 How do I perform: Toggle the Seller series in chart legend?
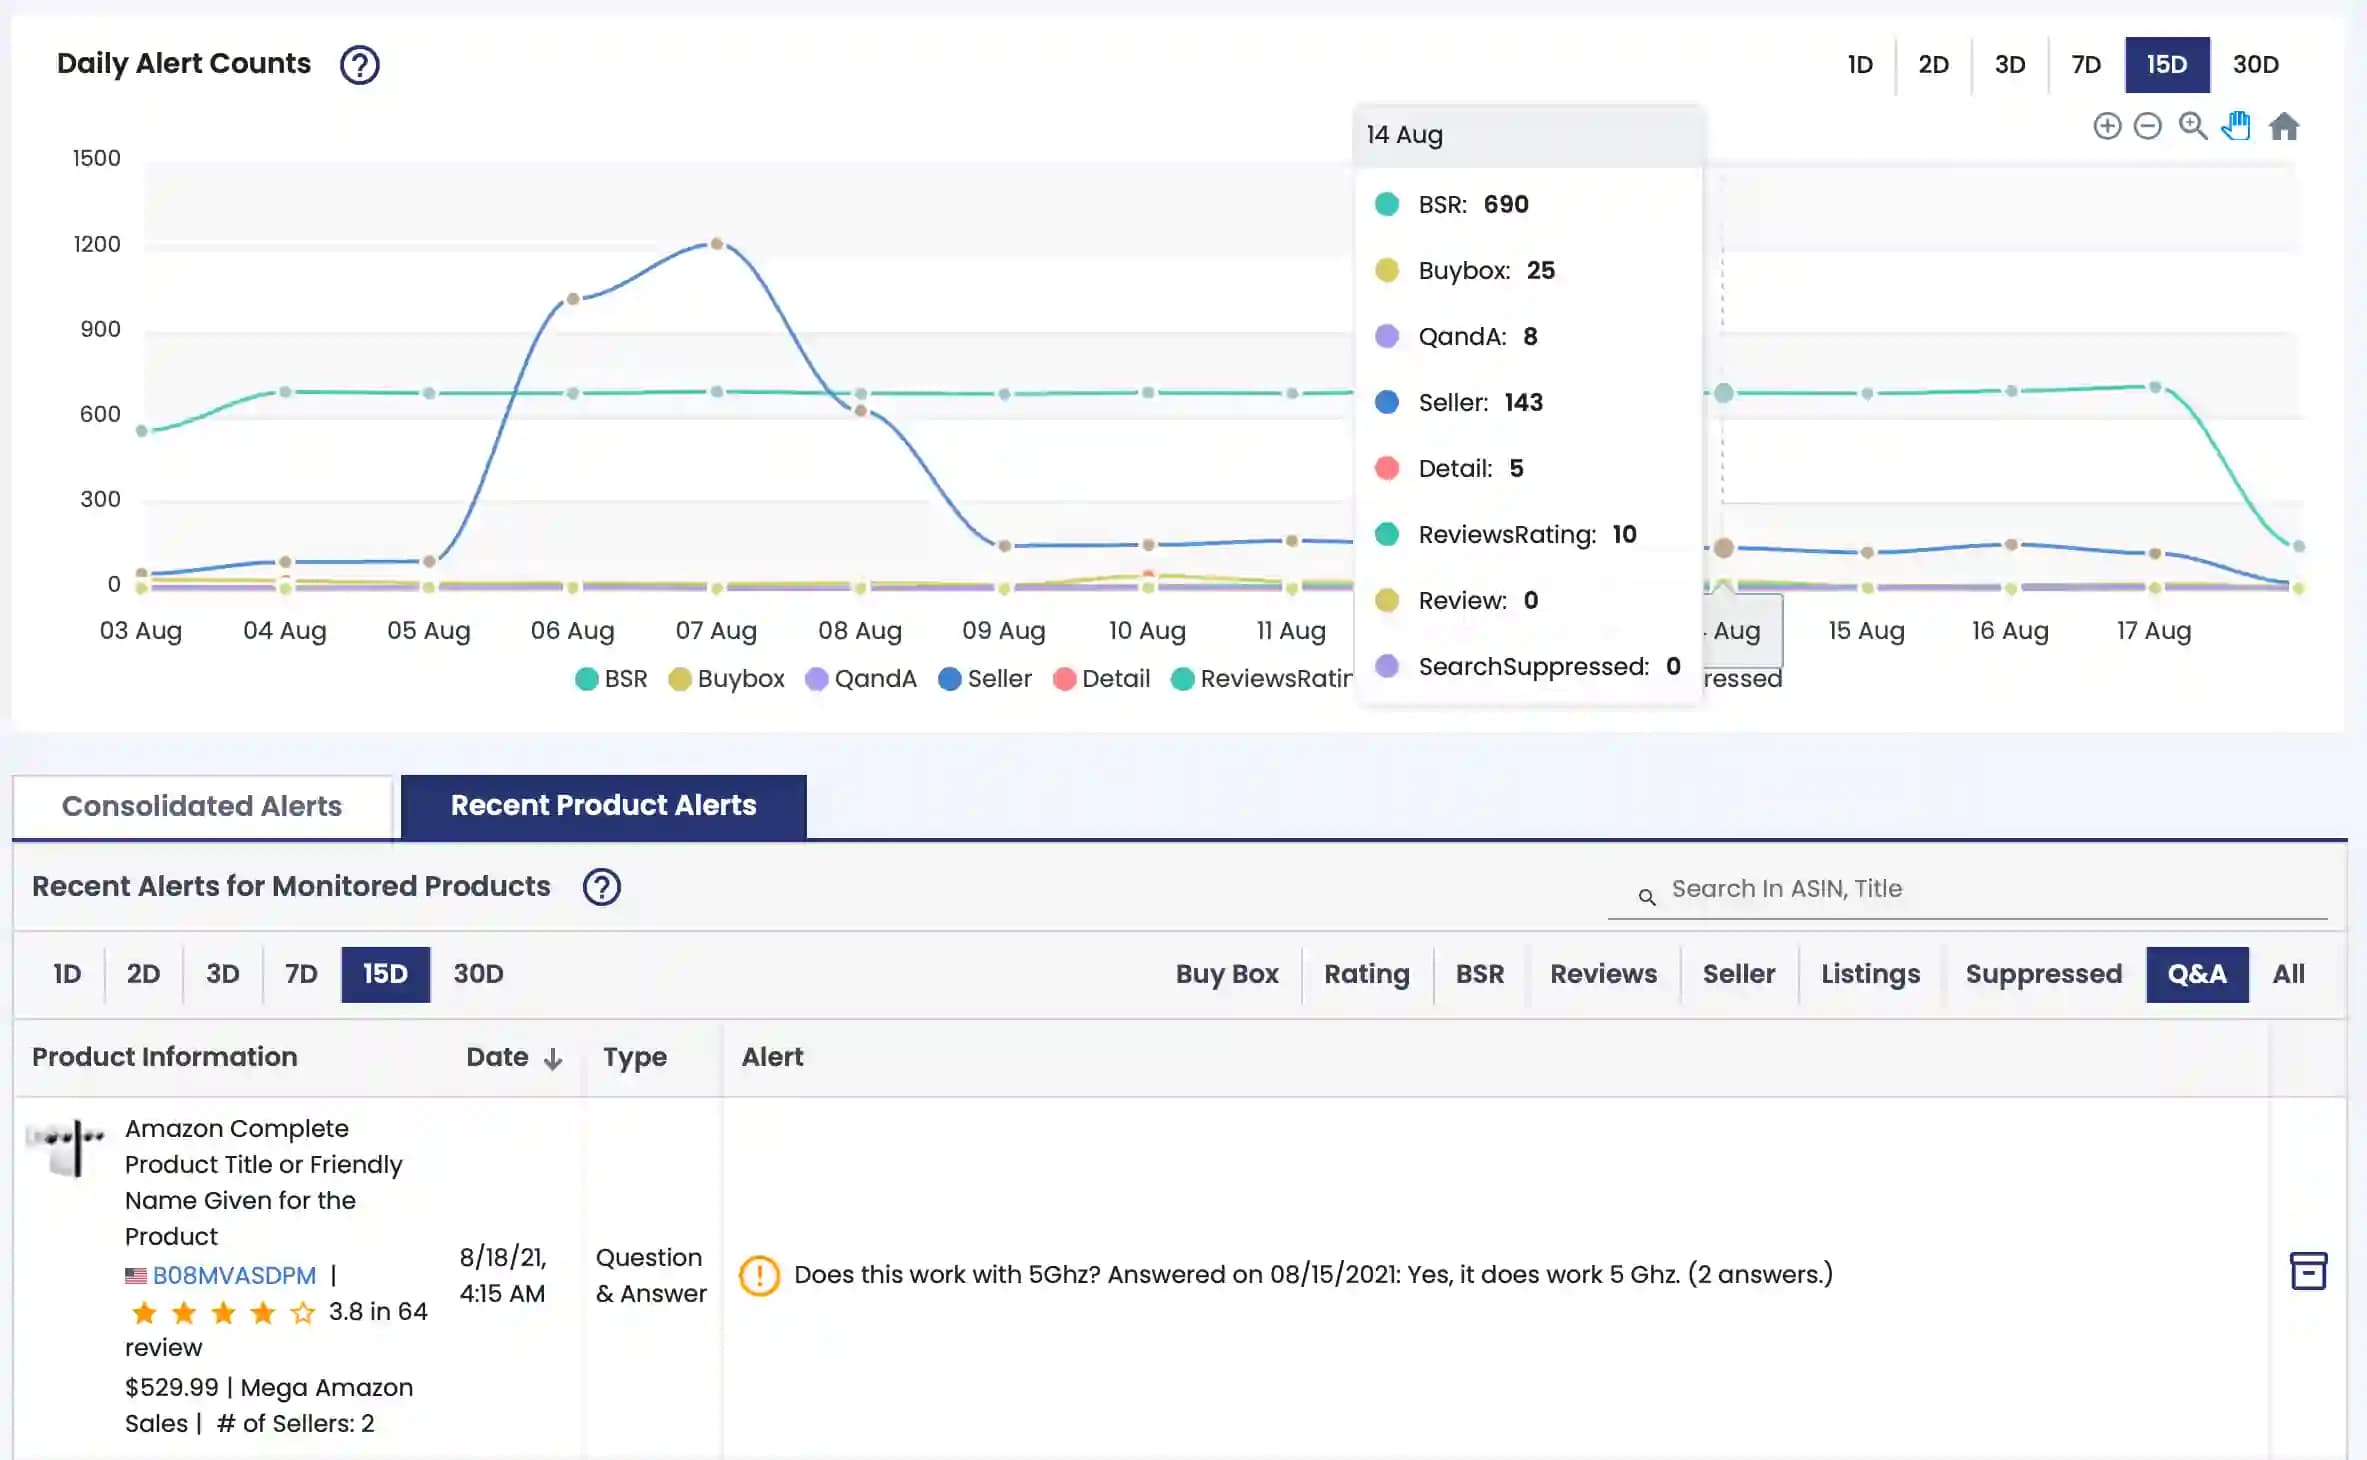pyautogui.click(x=985, y=679)
